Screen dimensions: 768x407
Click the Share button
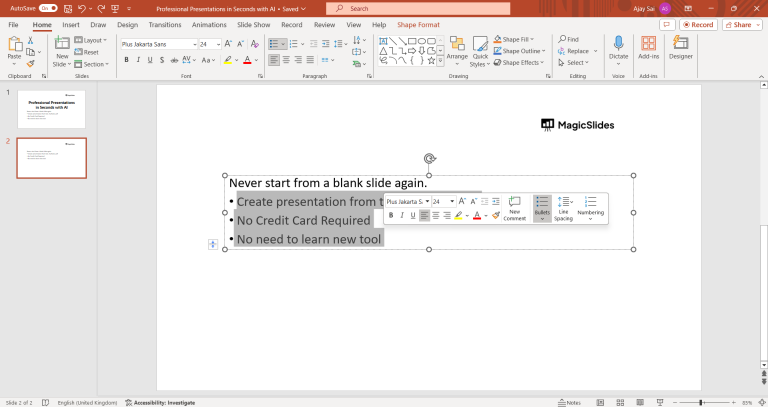742,24
